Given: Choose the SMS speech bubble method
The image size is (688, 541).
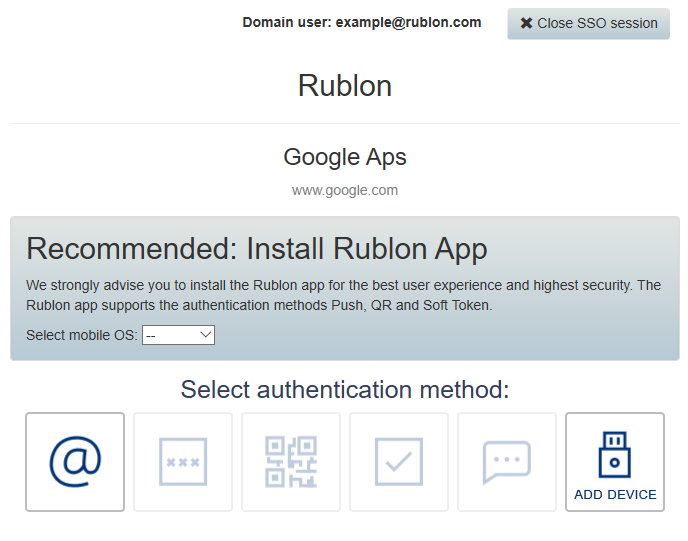Looking at the screenshot, I should [507, 461].
